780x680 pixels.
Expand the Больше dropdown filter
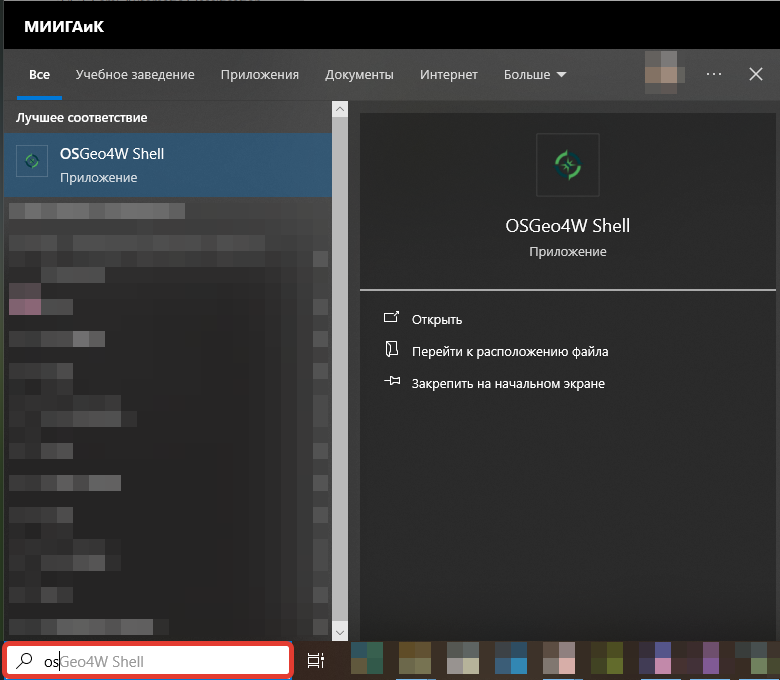pos(535,75)
